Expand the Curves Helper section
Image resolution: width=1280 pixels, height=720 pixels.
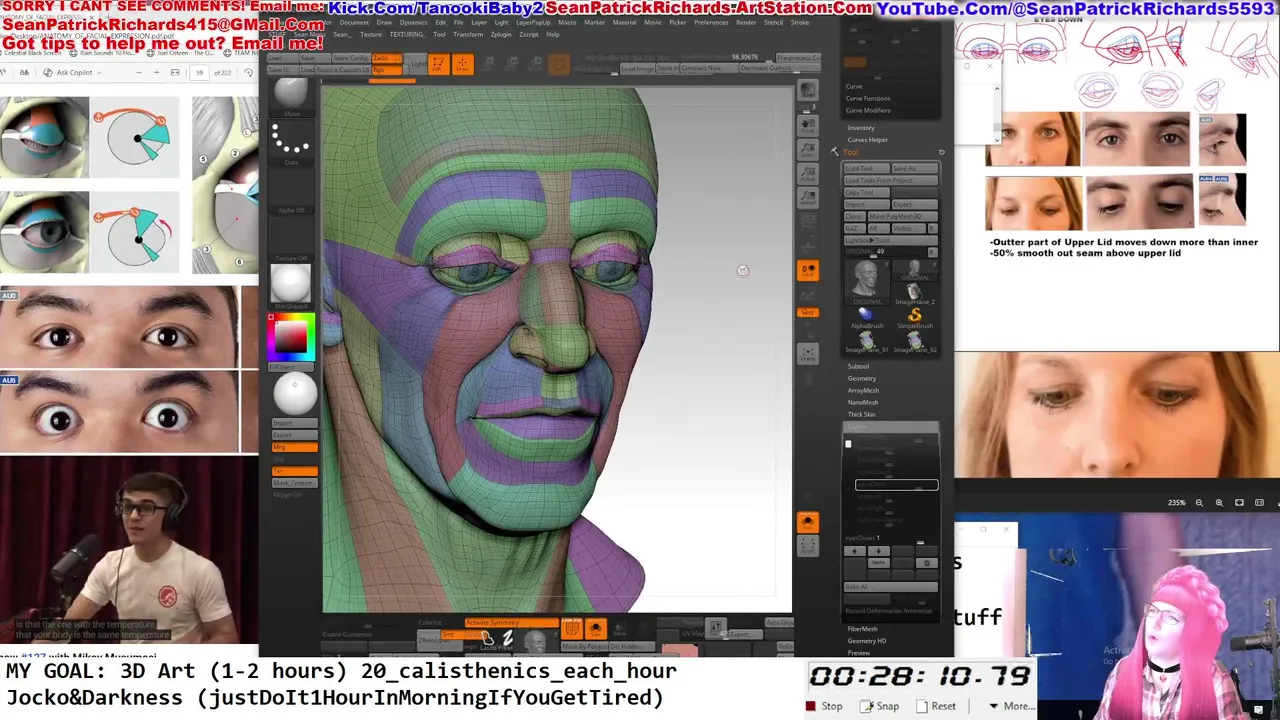click(867, 140)
